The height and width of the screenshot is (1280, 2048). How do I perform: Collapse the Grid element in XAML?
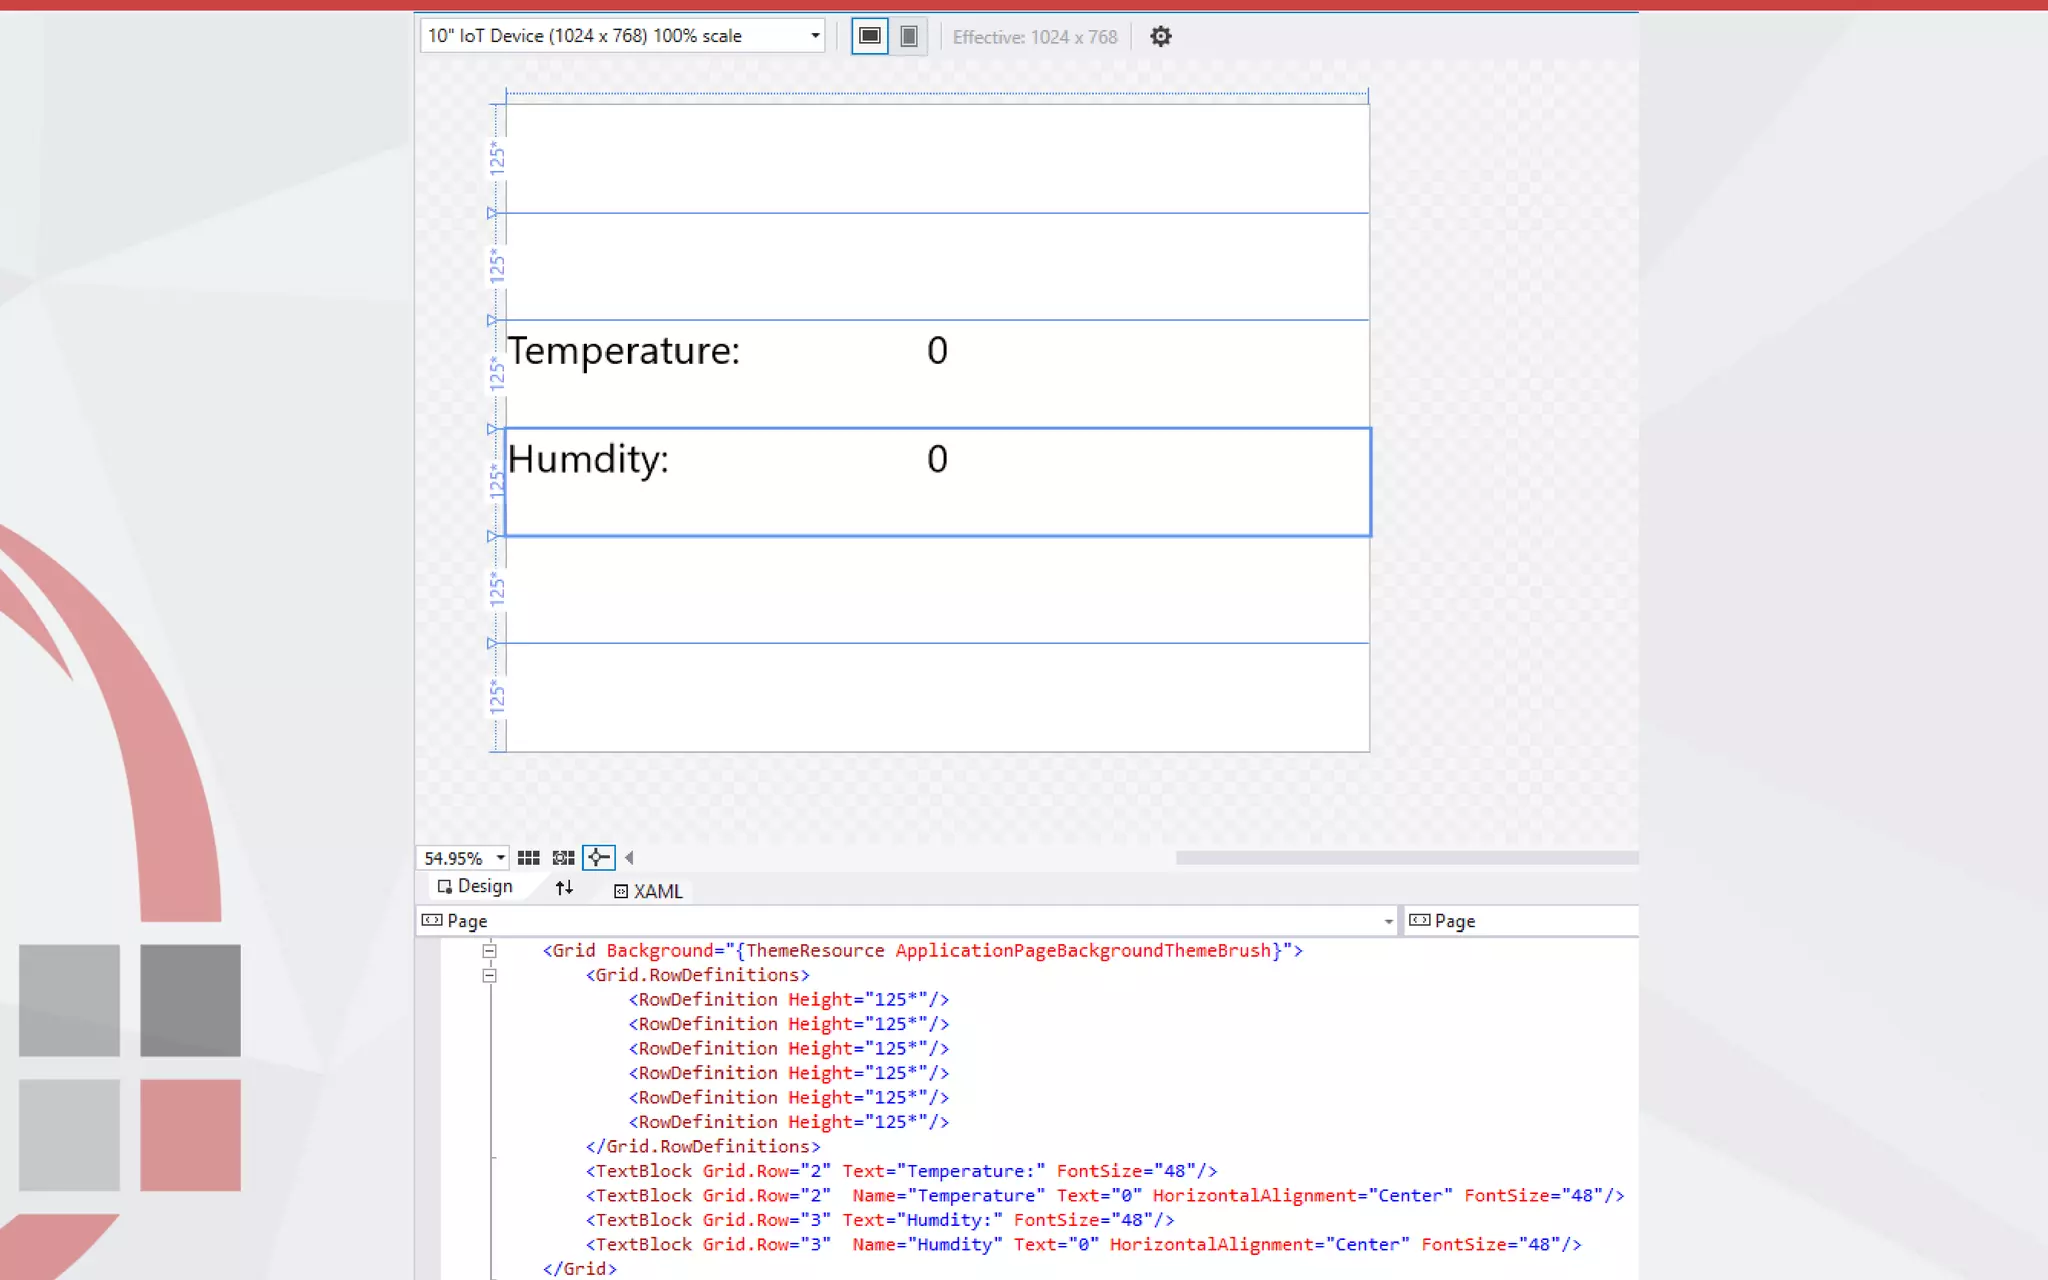point(489,951)
